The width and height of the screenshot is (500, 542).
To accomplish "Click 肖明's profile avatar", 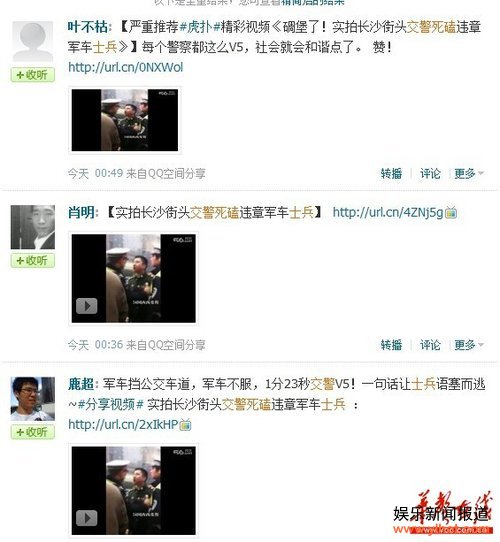I will pyautogui.click(x=33, y=227).
